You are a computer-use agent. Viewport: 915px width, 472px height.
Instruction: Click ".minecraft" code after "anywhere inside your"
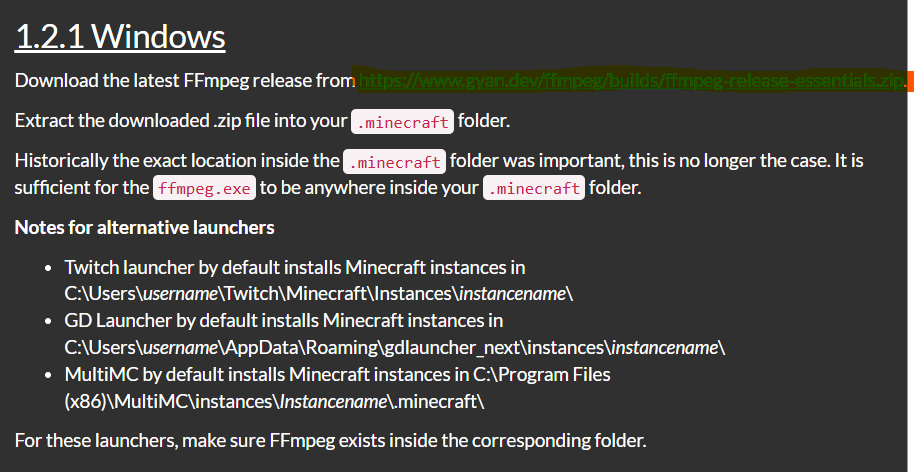pyautogui.click(x=533, y=188)
